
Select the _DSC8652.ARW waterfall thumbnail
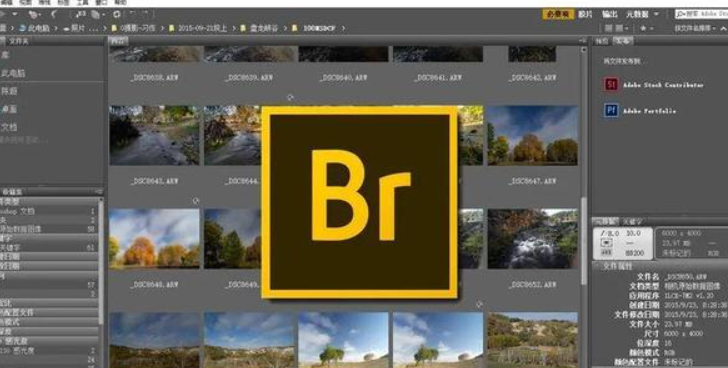533,239
